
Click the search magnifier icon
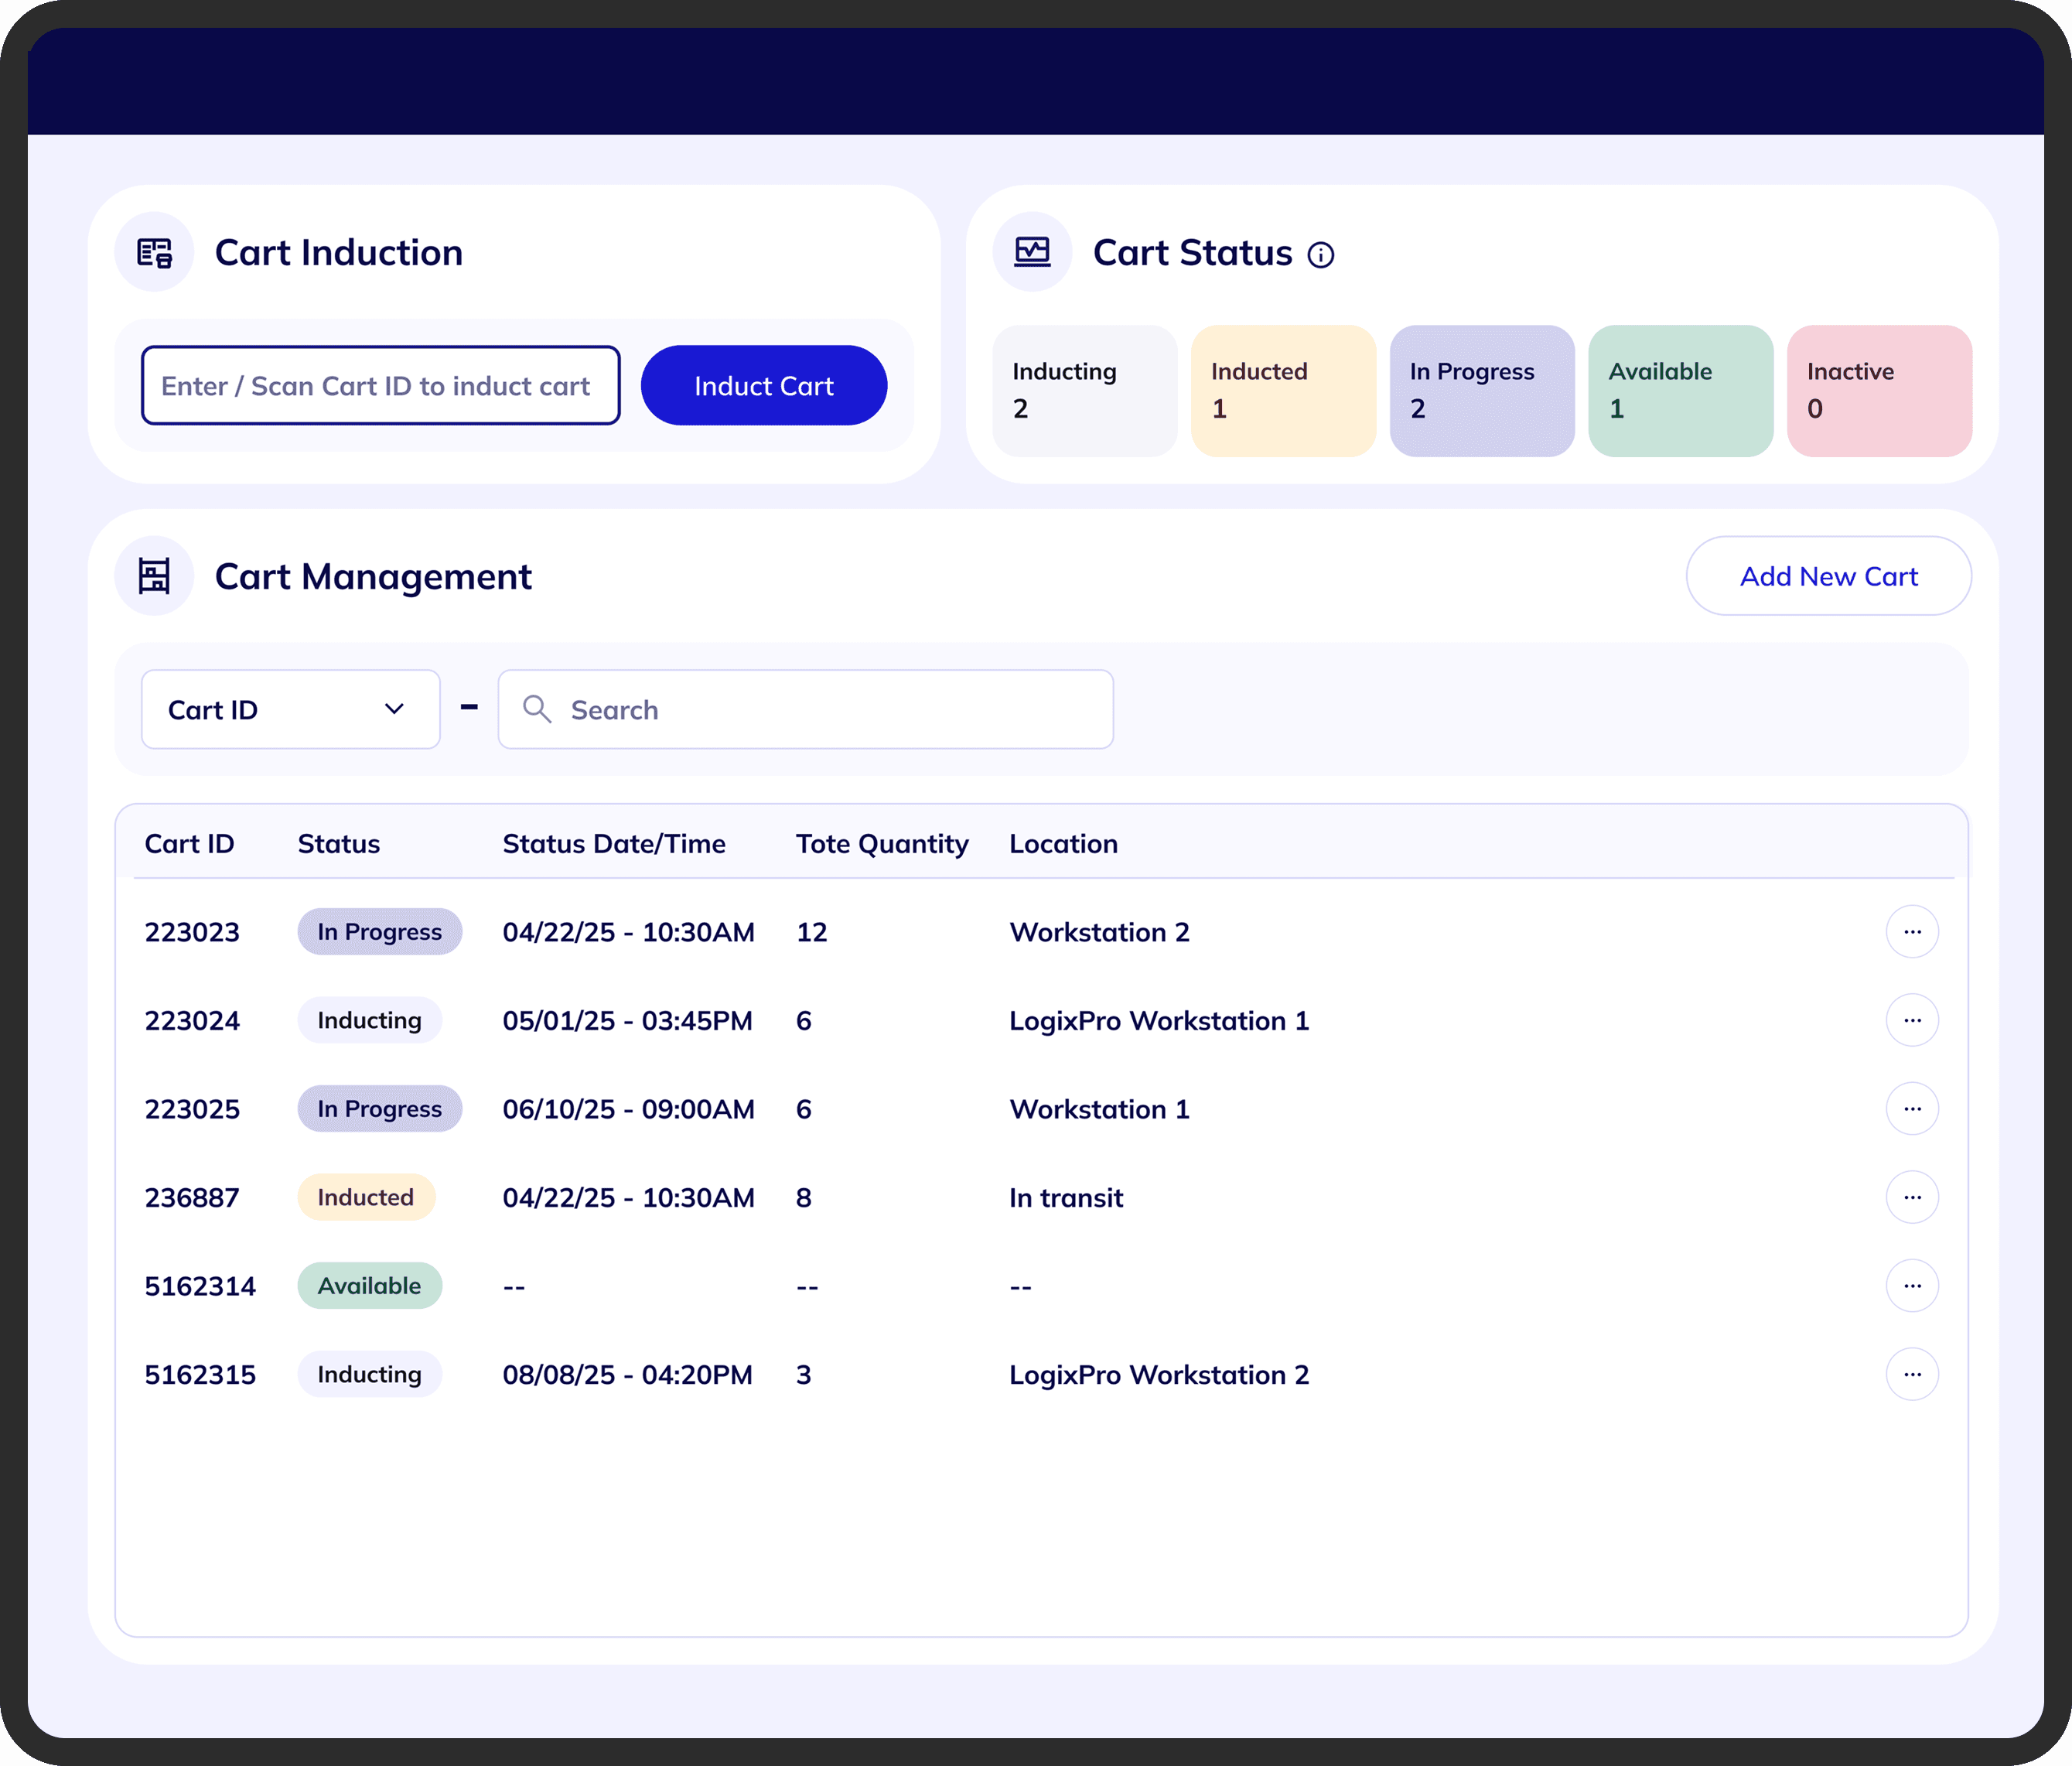[x=537, y=709]
